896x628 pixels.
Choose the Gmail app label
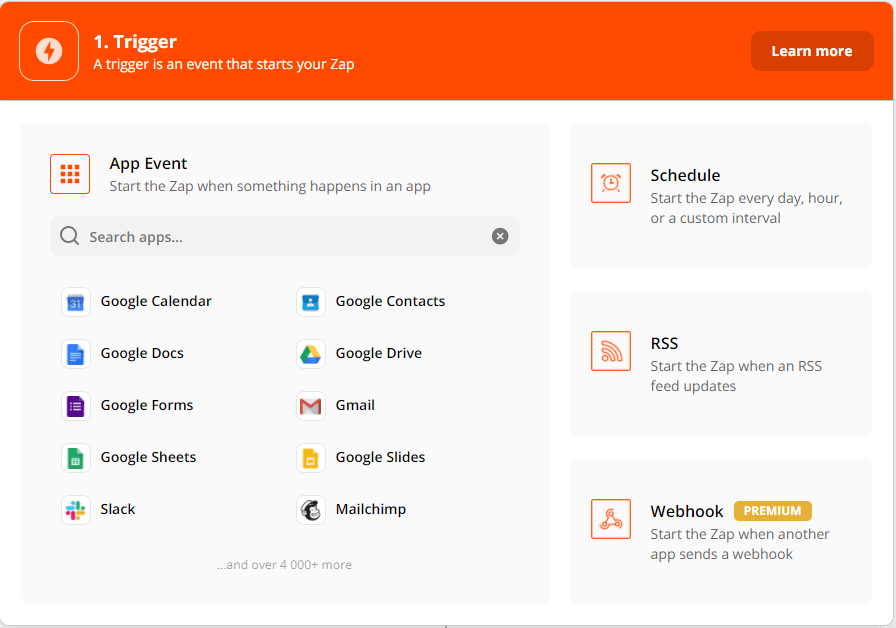tap(355, 405)
